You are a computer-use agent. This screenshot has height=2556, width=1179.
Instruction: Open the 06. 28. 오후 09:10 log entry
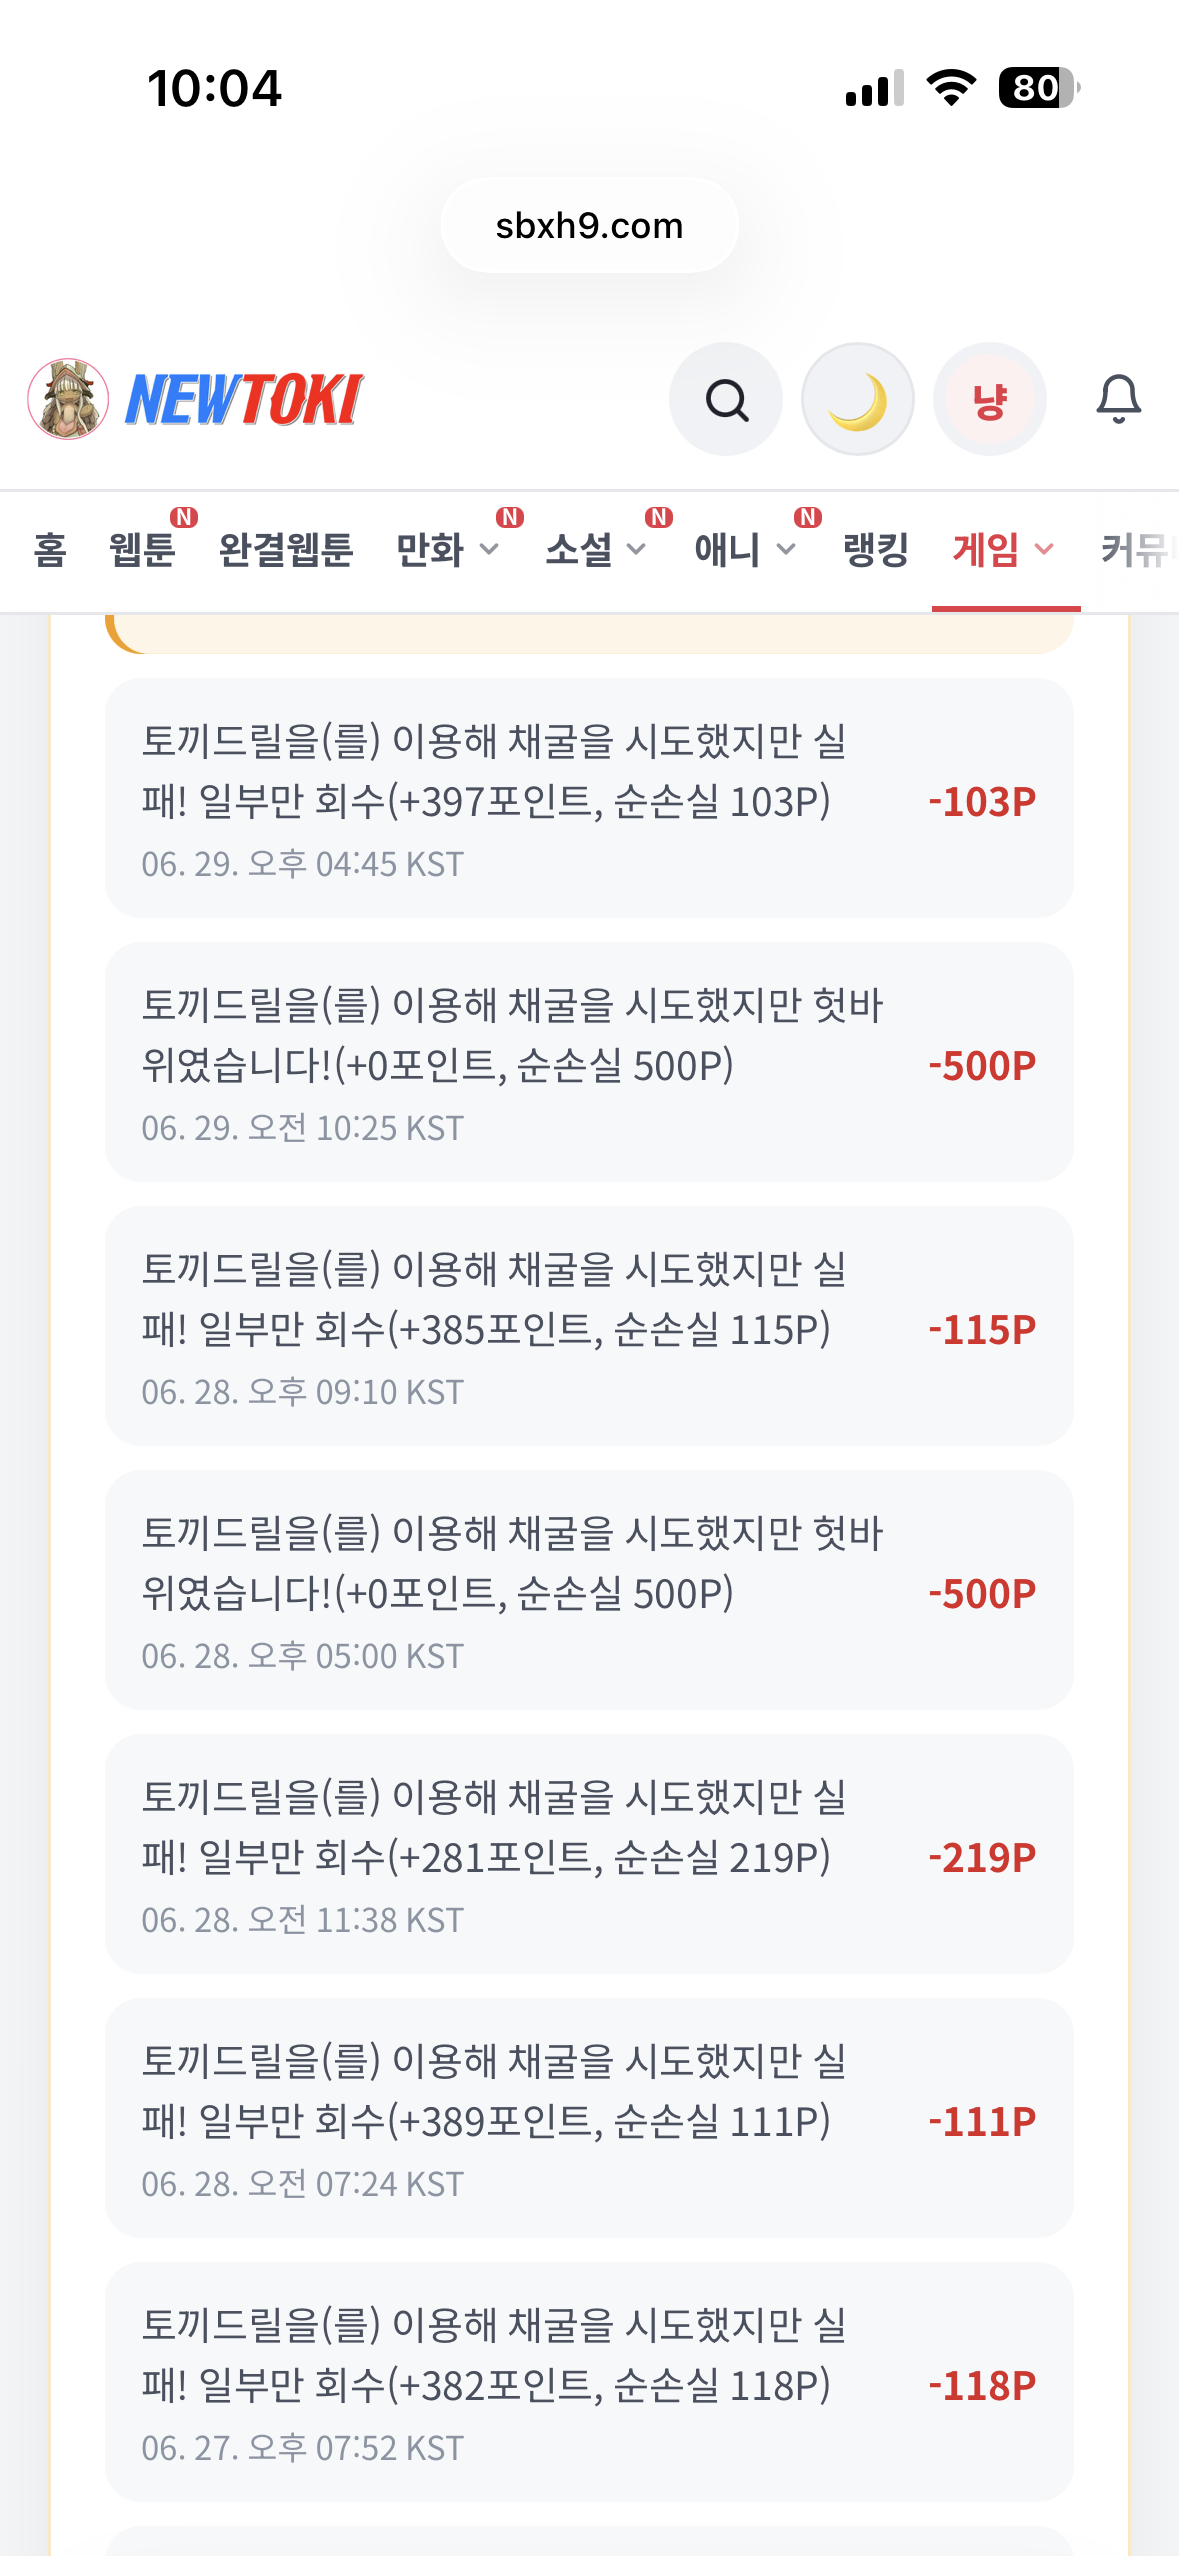589,1326
